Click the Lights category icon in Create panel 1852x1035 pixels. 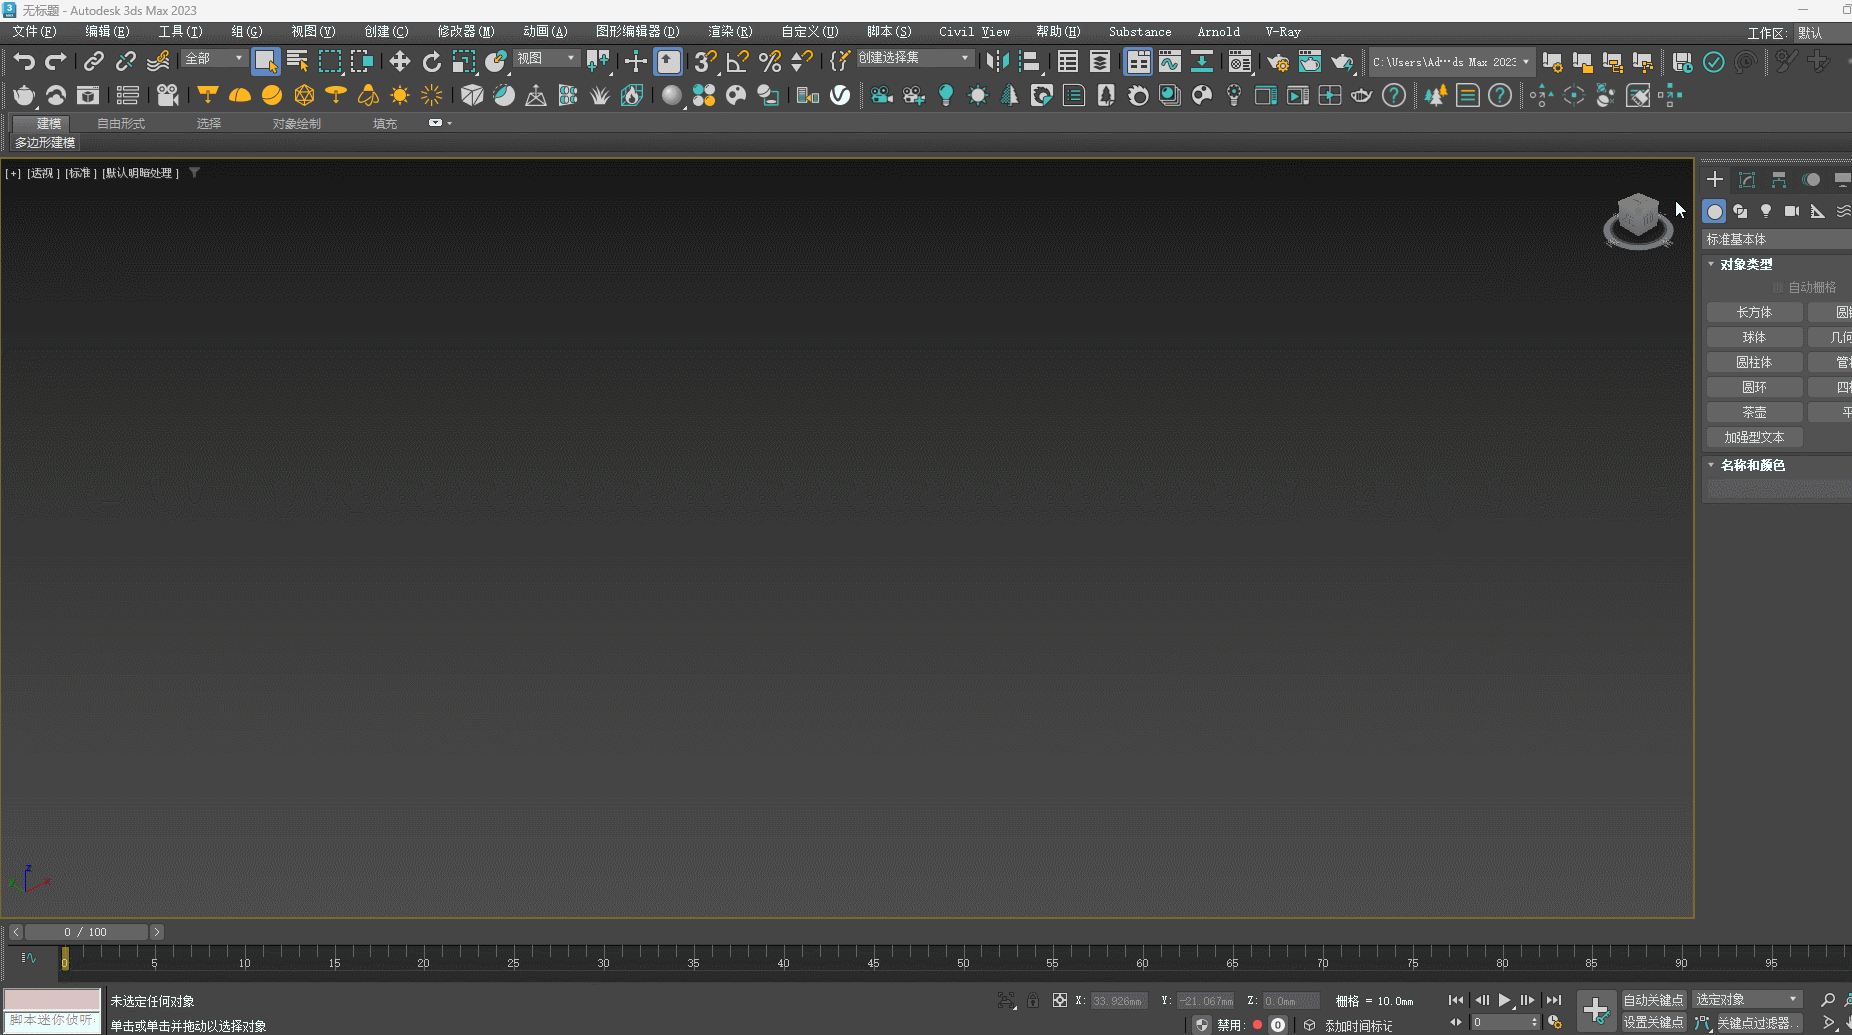[x=1766, y=211]
